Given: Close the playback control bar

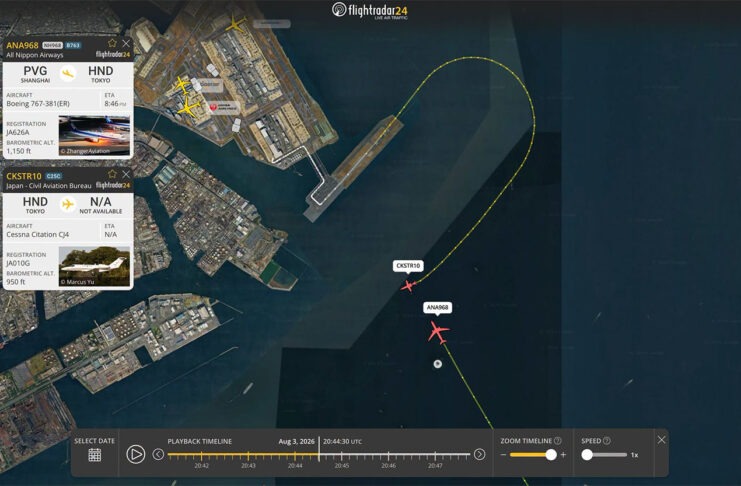Looking at the screenshot, I should click(x=662, y=440).
